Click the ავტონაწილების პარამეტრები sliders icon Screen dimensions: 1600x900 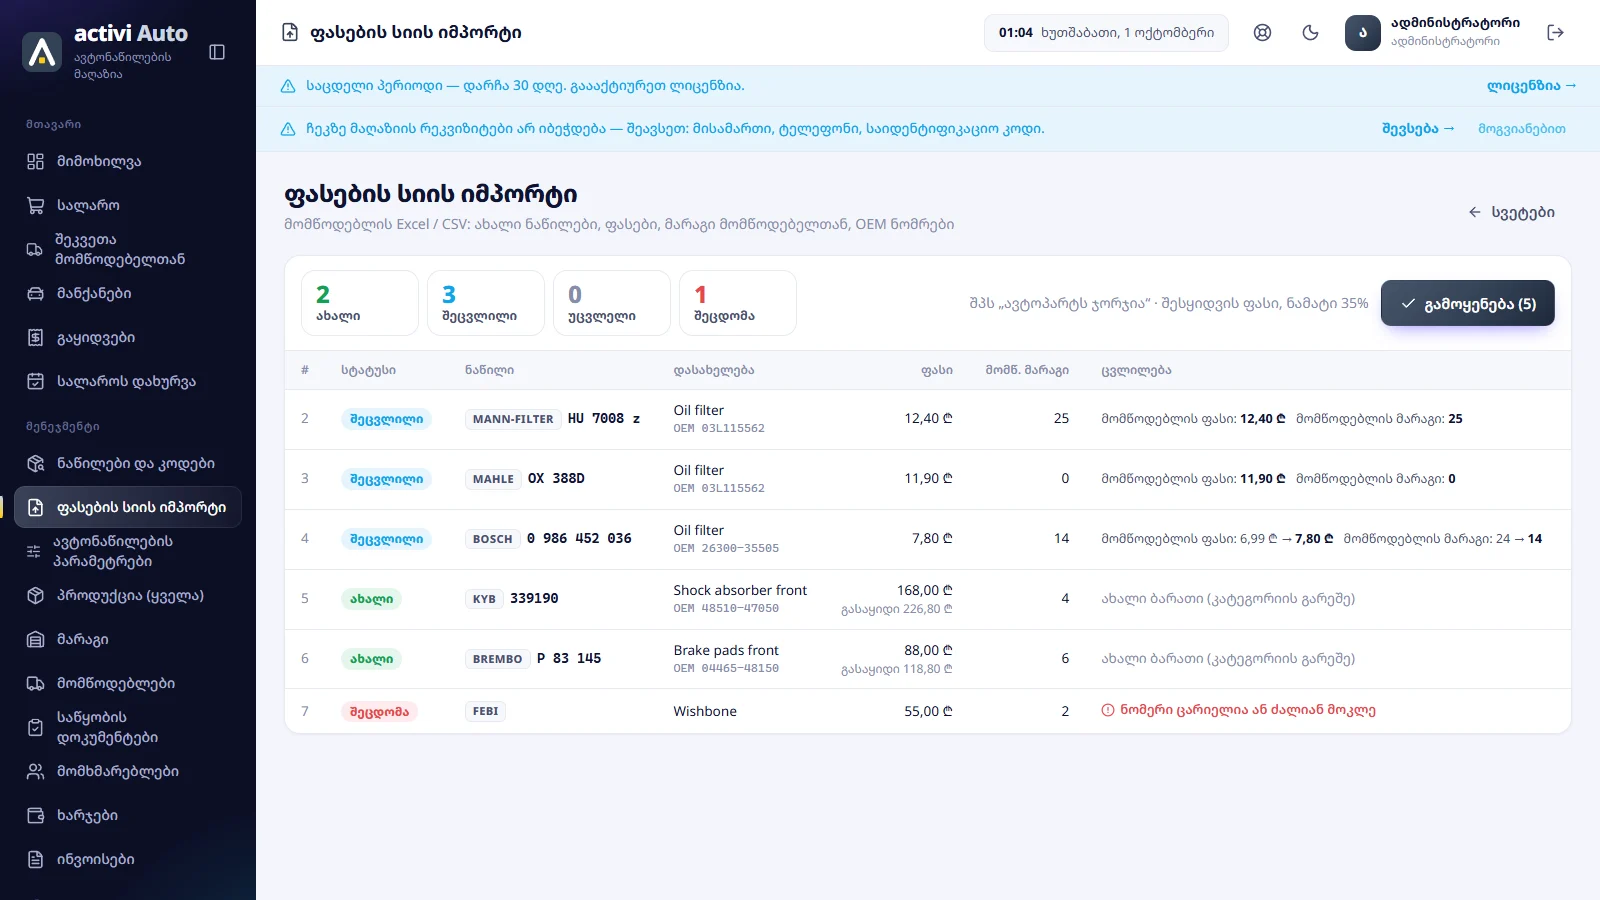pyautogui.click(x=34, y=552)
